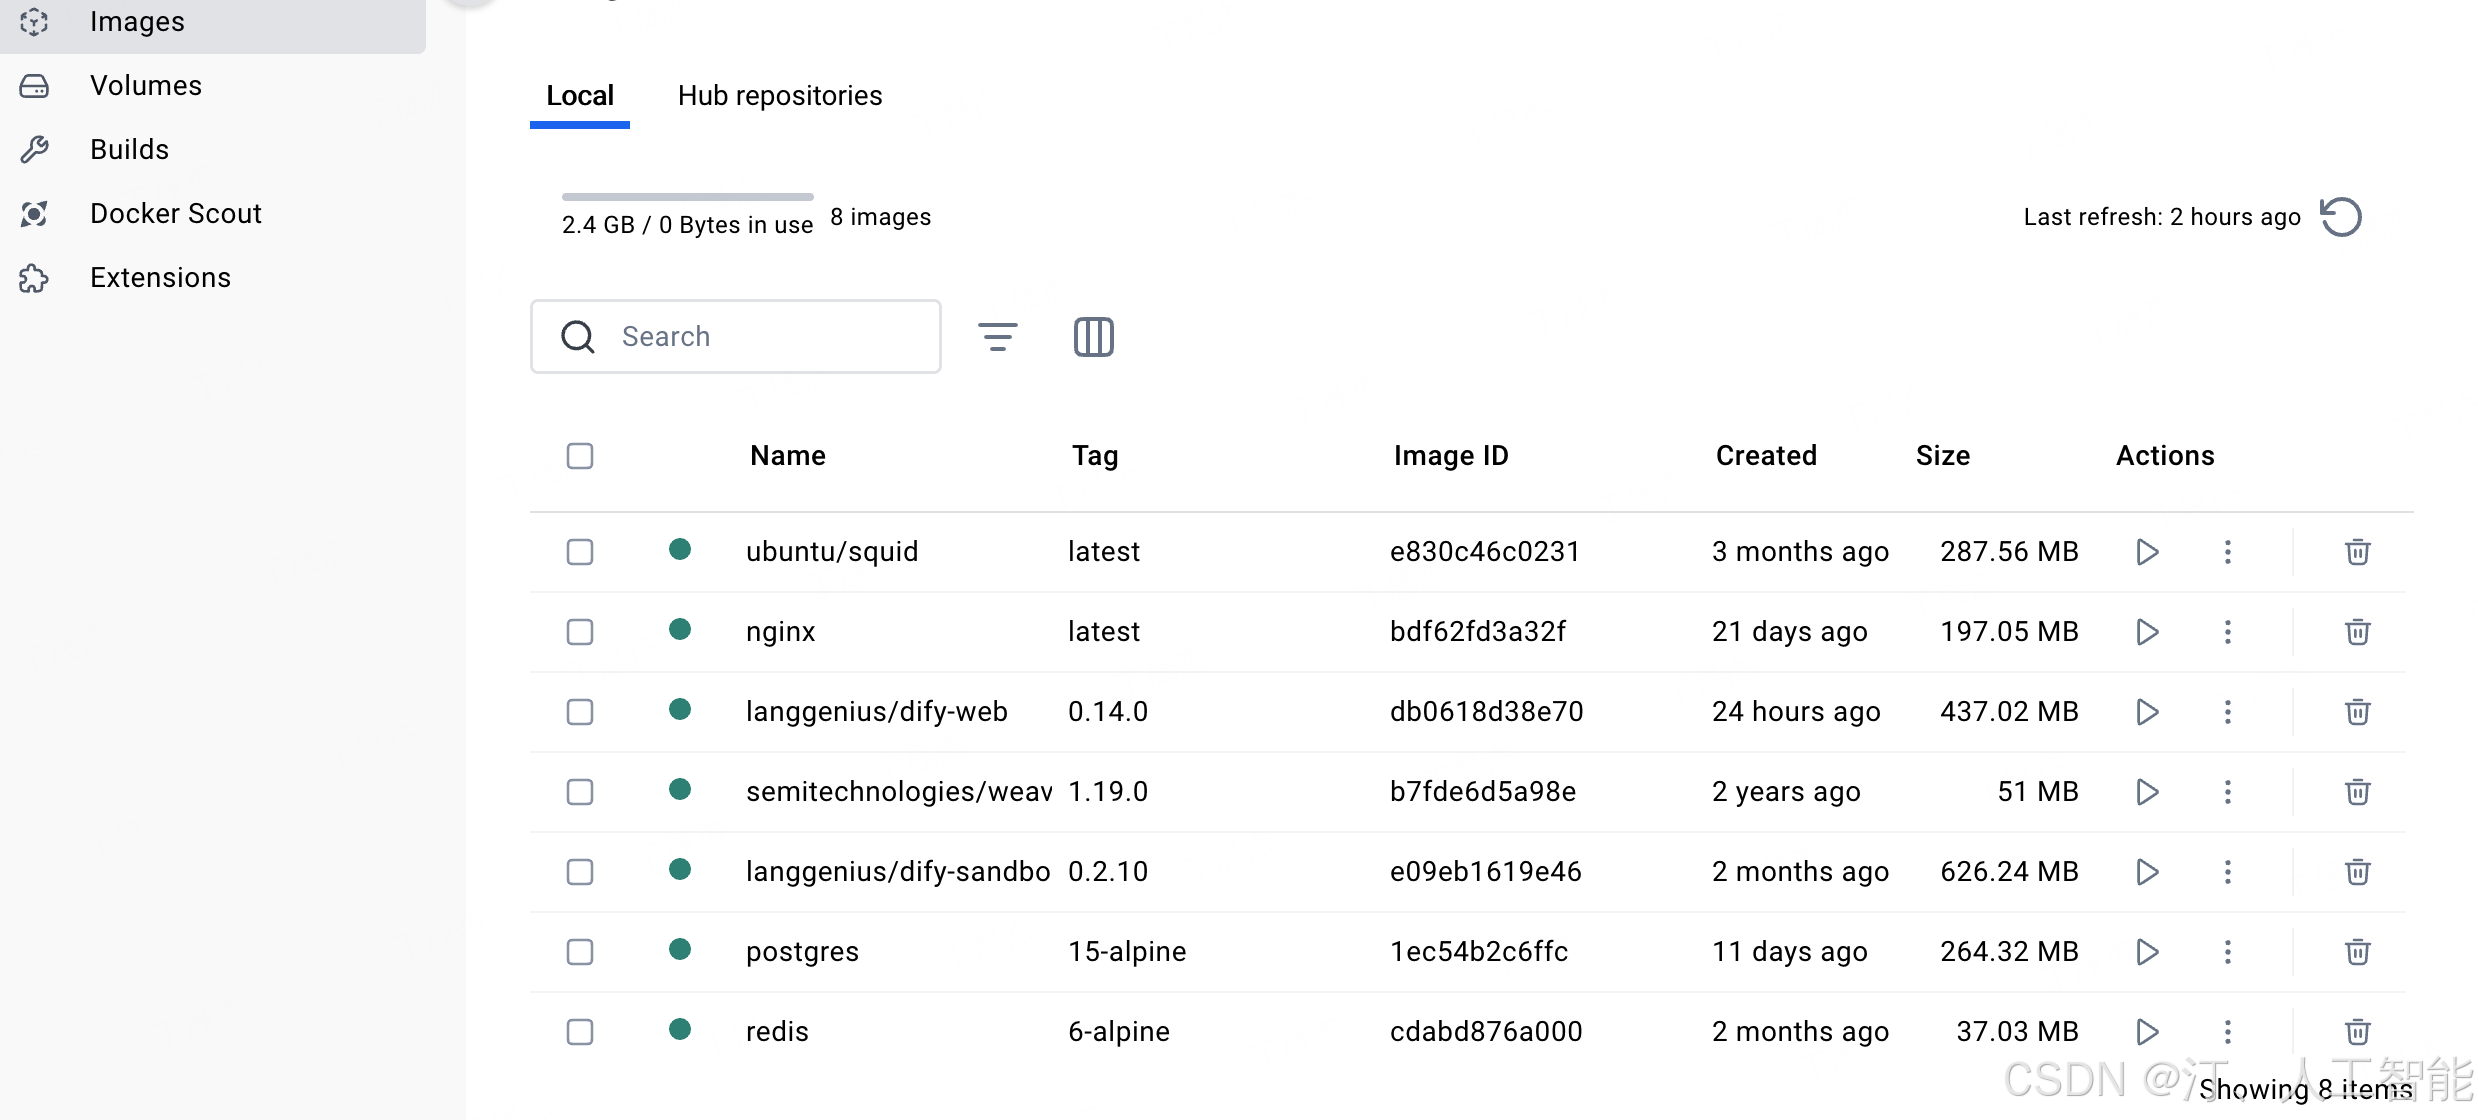Select the Local tab
Screen dimensions: 2478x1120
578,95
